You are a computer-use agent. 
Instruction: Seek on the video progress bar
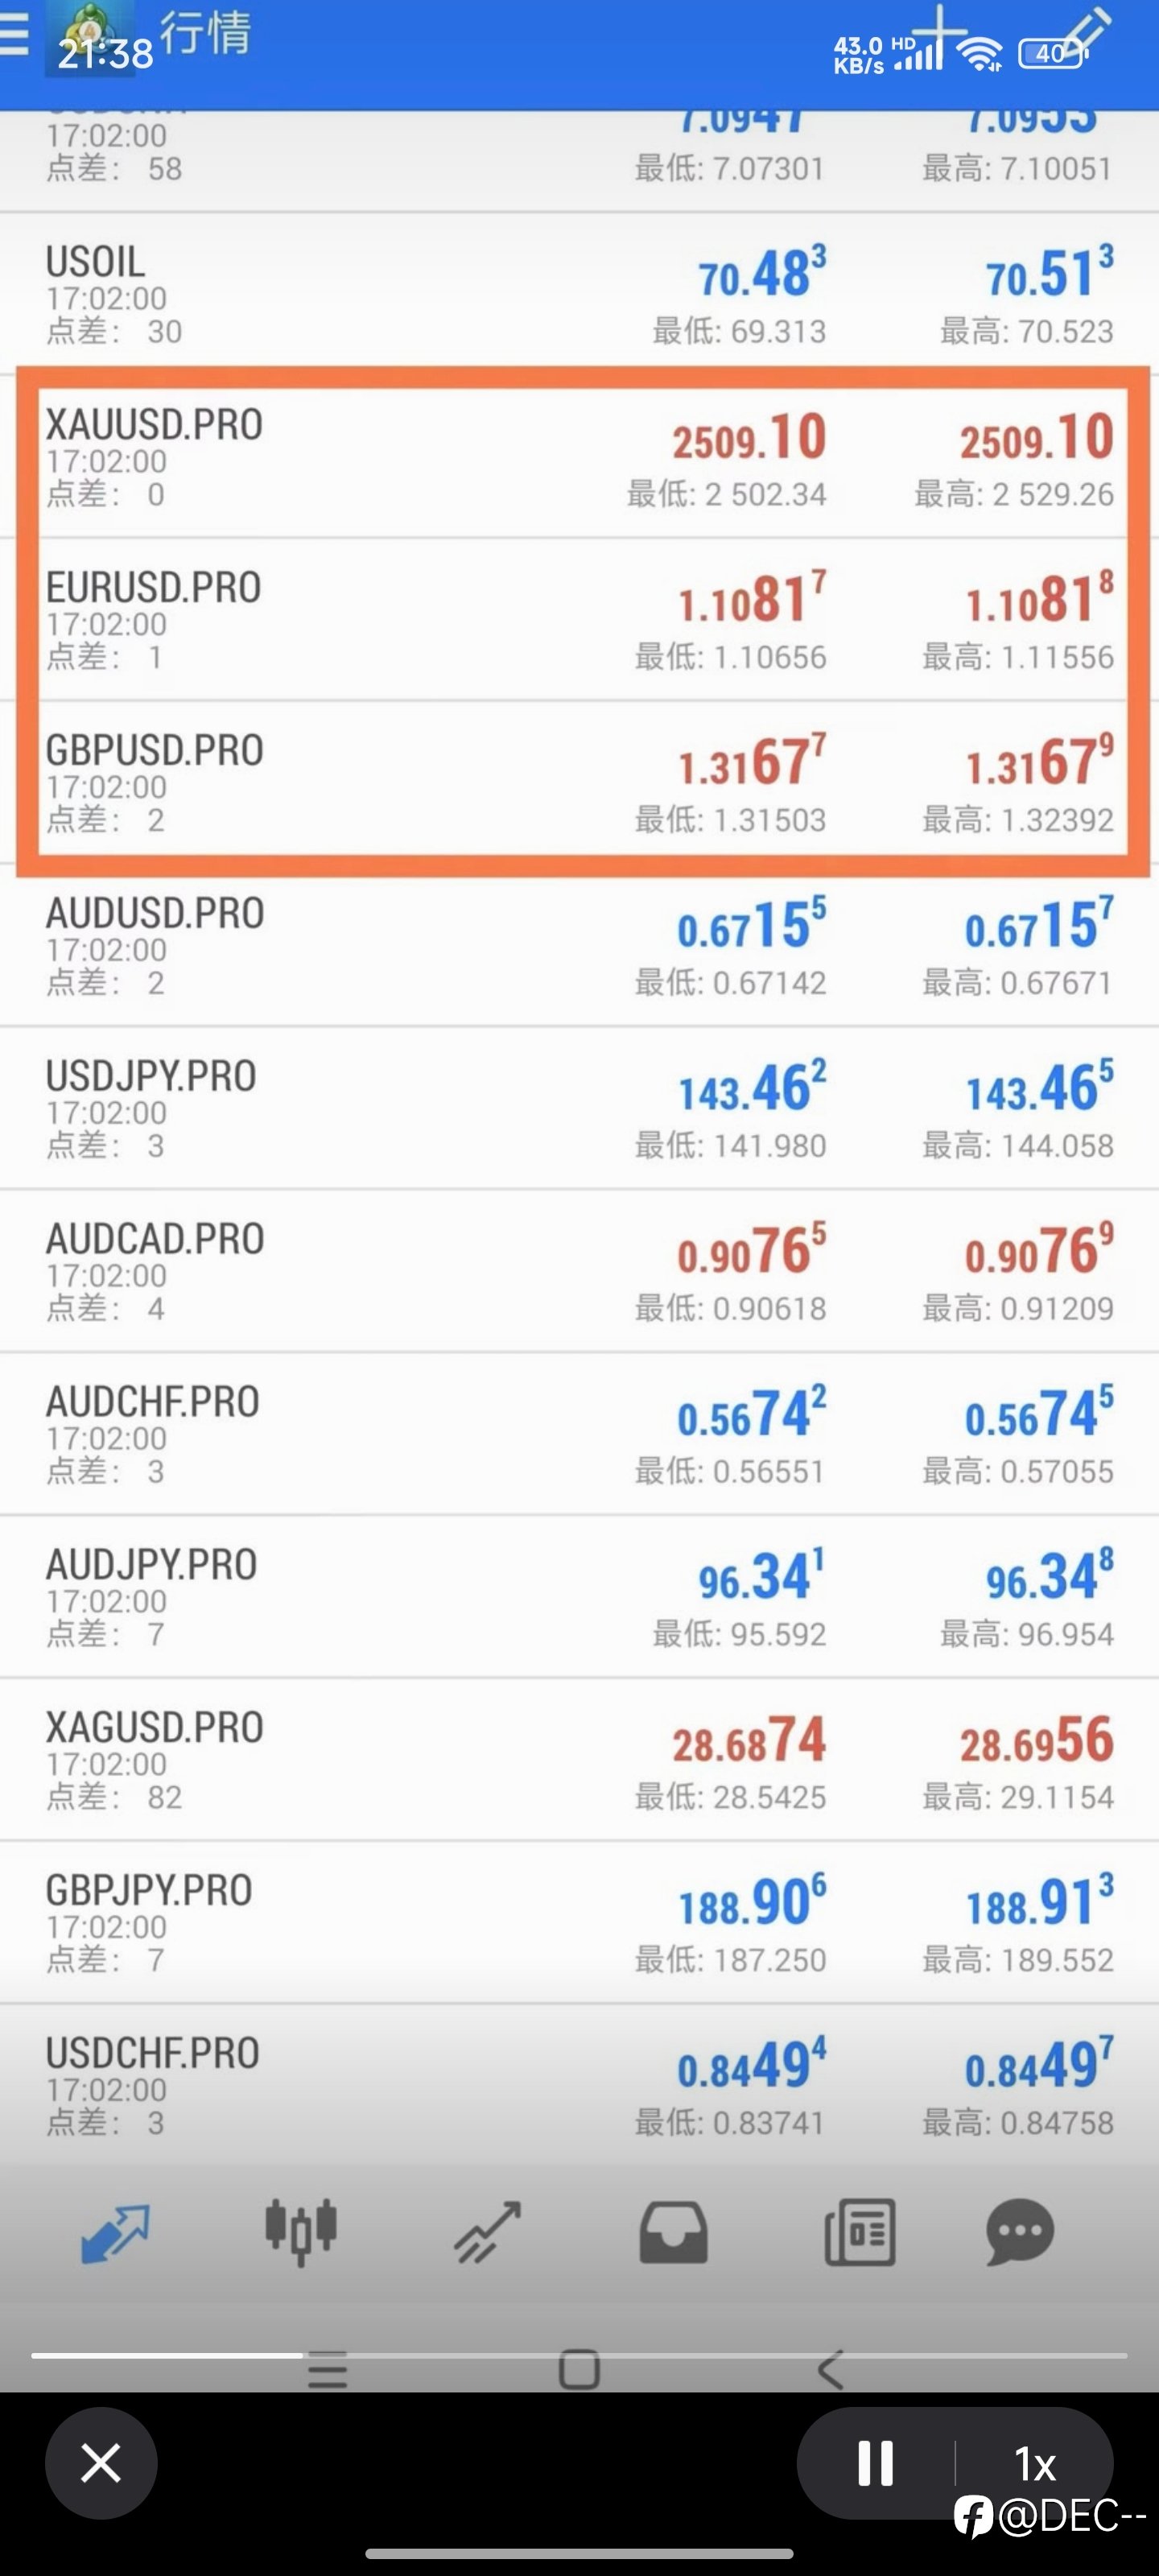tap(579, 2355)
